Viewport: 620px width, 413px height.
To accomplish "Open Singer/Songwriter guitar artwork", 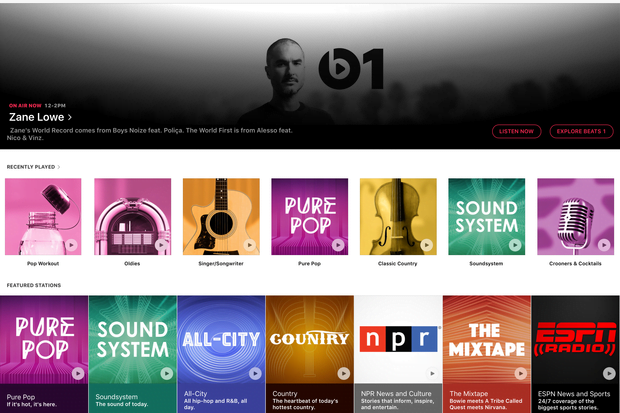I will pos(221,216).
